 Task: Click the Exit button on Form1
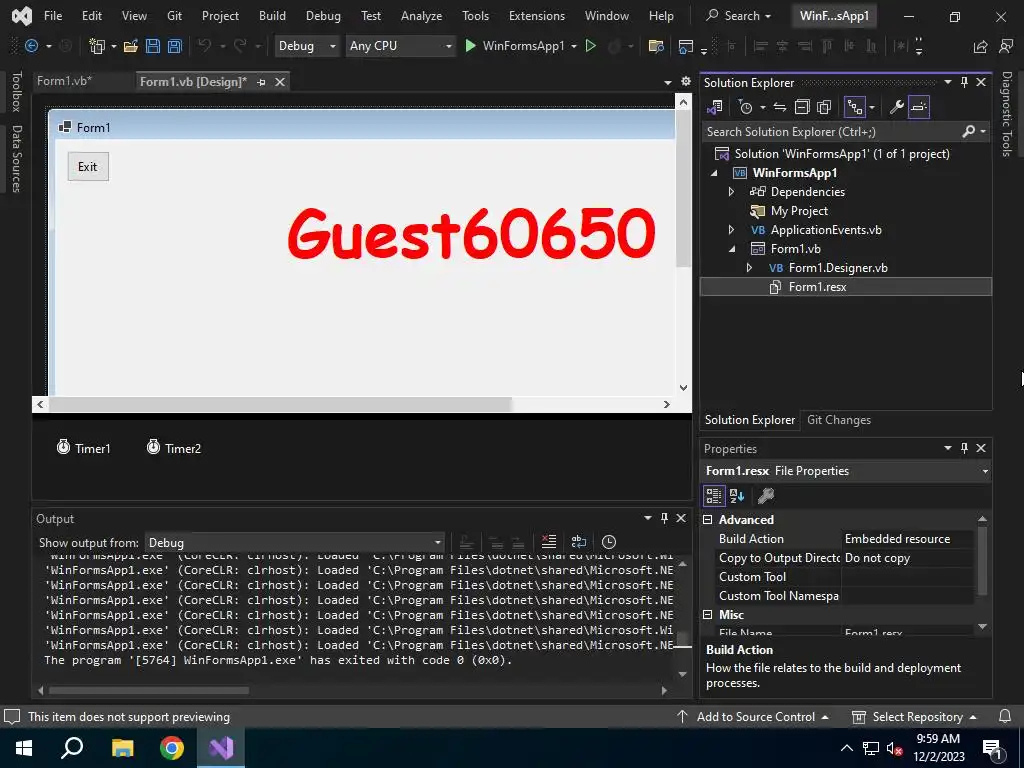pos(88,167)
